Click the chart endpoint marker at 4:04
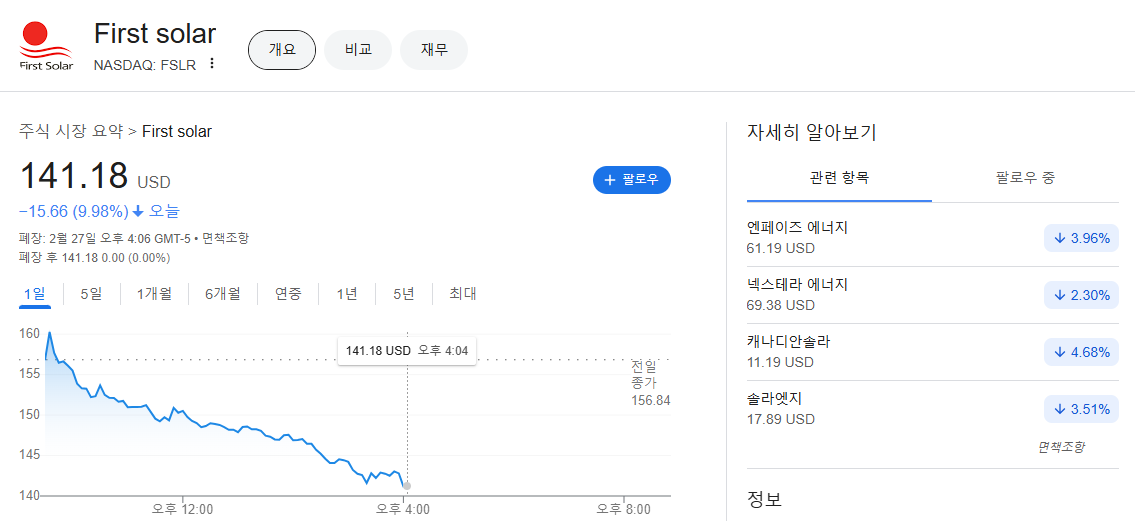Screen dimensions: 1135x521 tap(407, 486)
